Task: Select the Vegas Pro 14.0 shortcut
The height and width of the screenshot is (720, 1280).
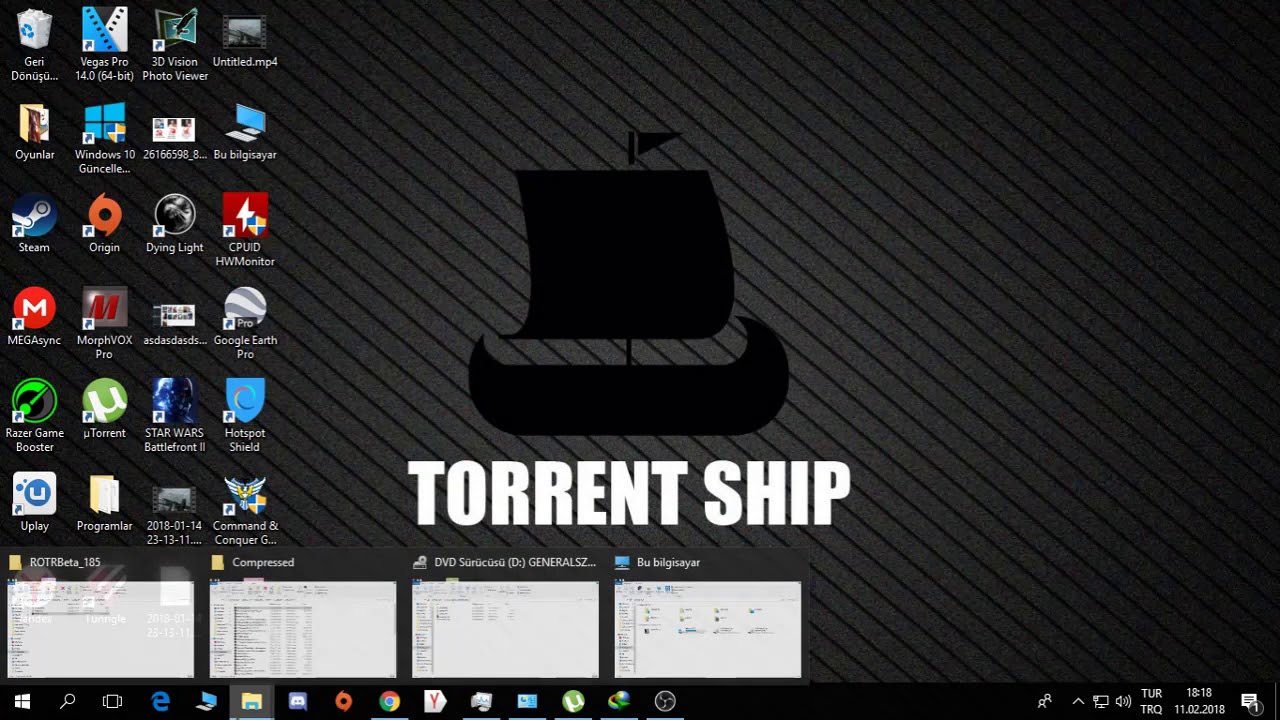Action: (x=104, y=45)
